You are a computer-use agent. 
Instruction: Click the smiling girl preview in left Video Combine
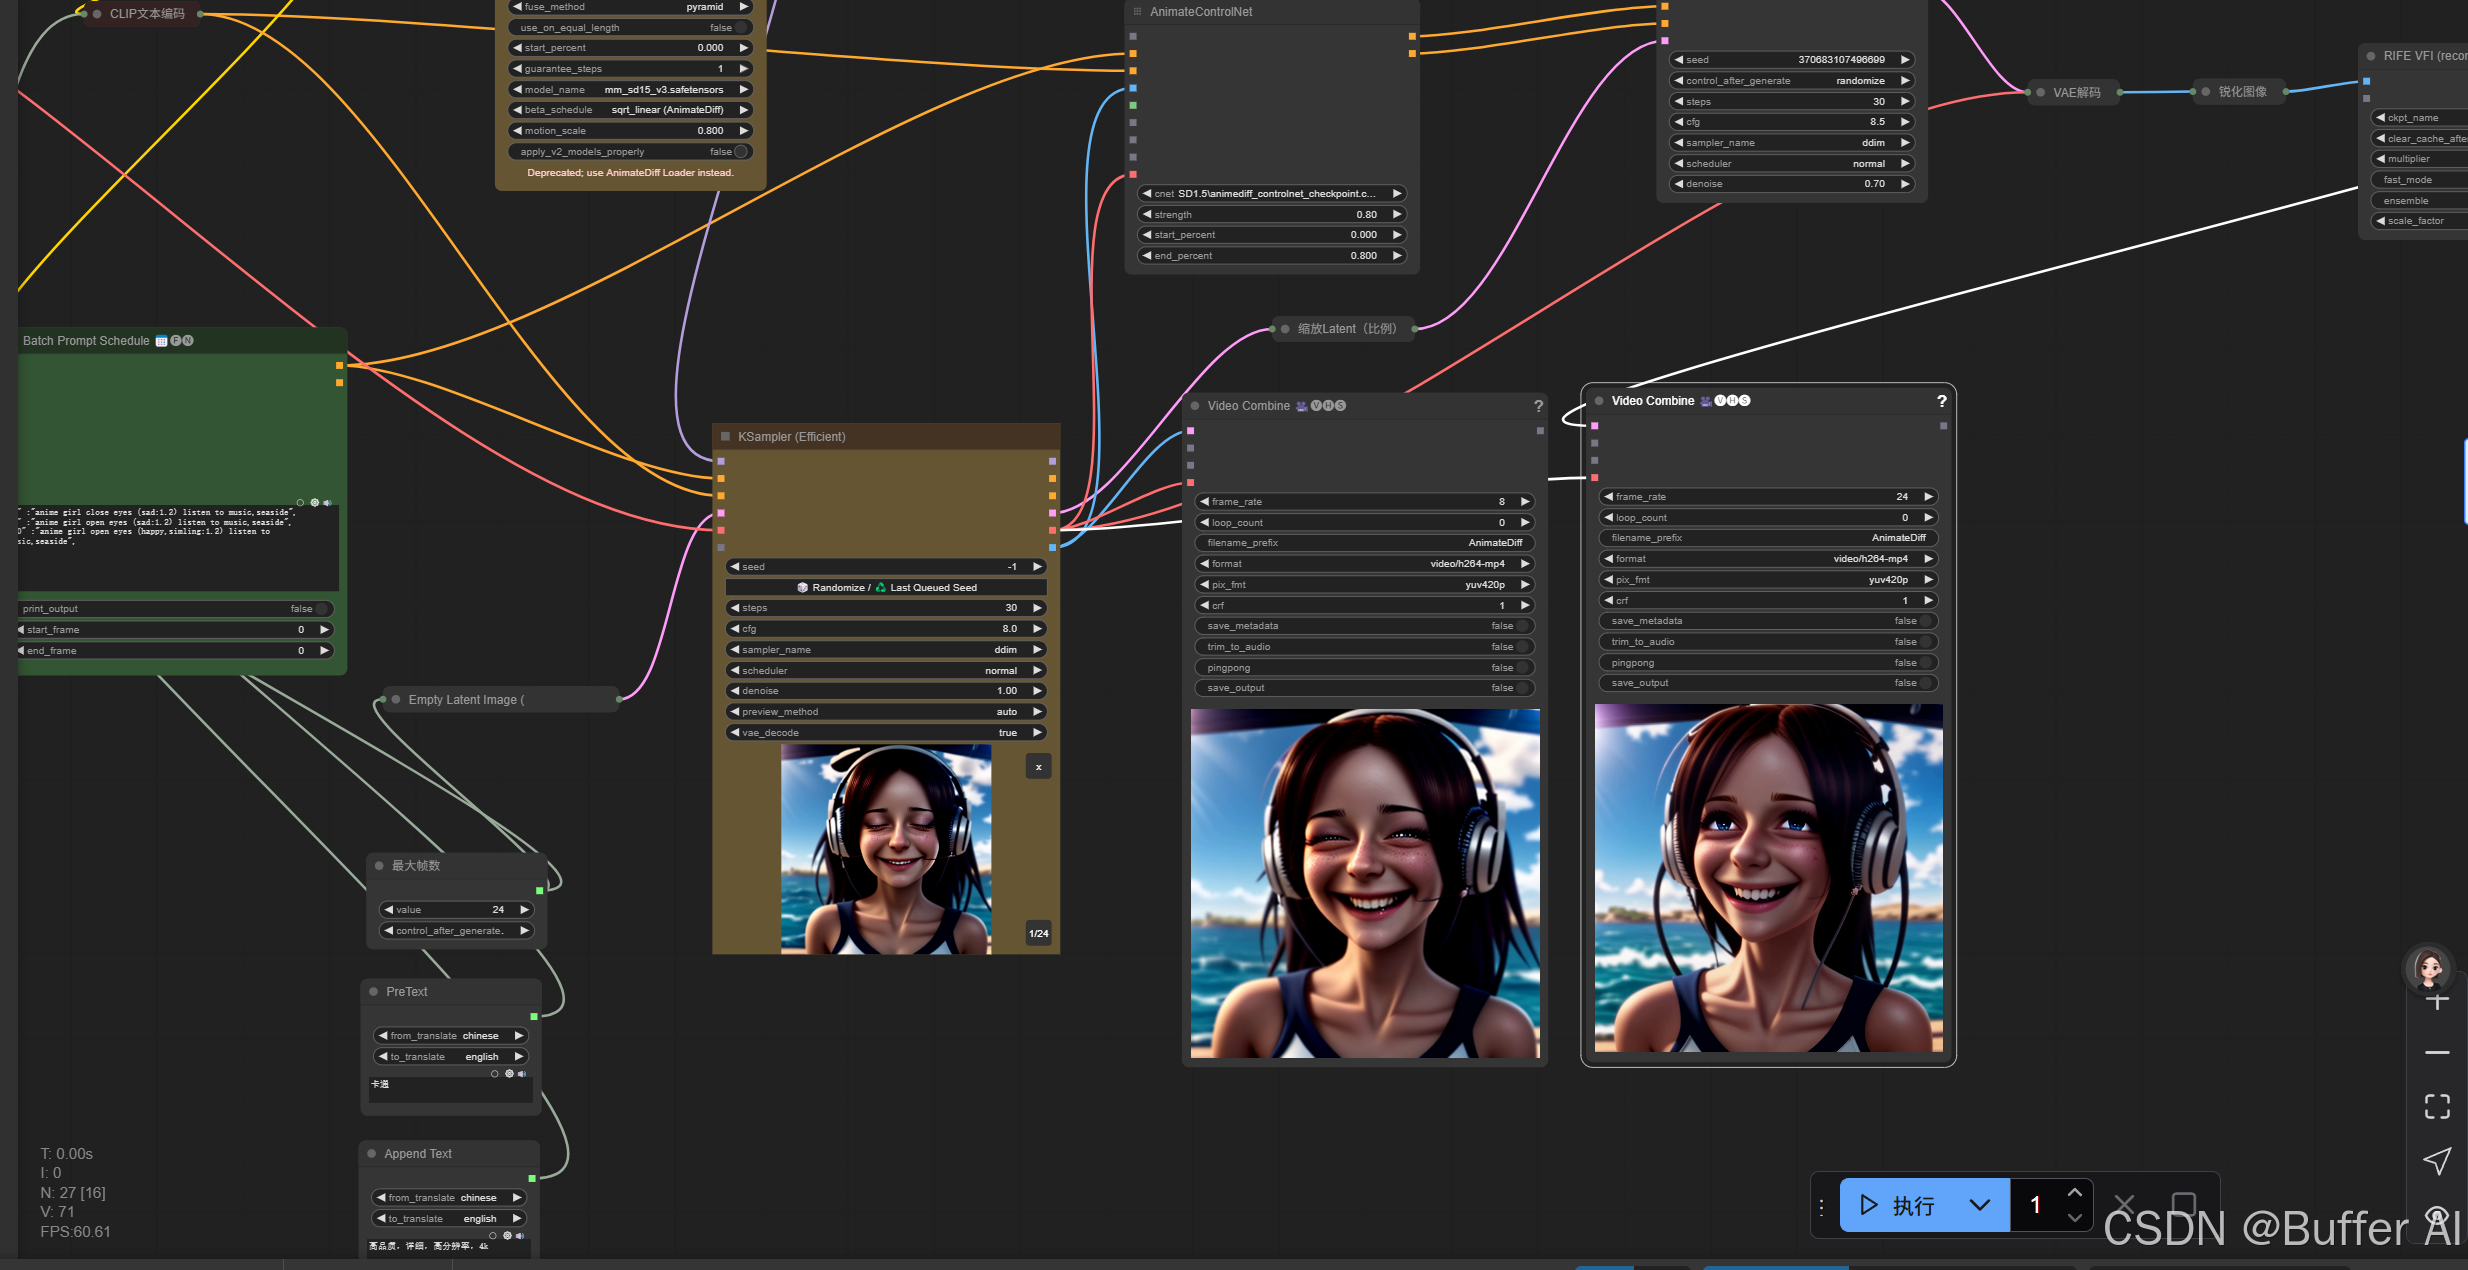tap(1365, 883)
